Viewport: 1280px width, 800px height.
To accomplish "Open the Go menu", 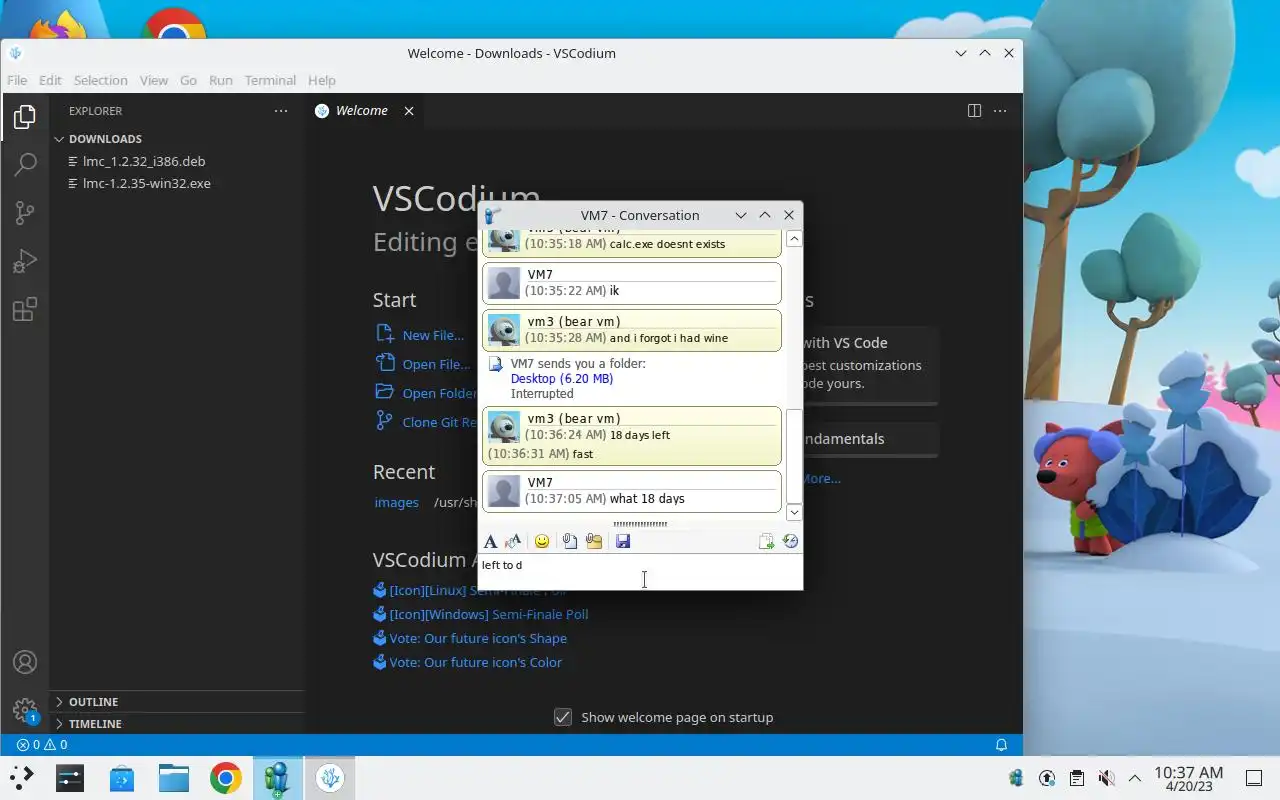I will pos(188,80).
